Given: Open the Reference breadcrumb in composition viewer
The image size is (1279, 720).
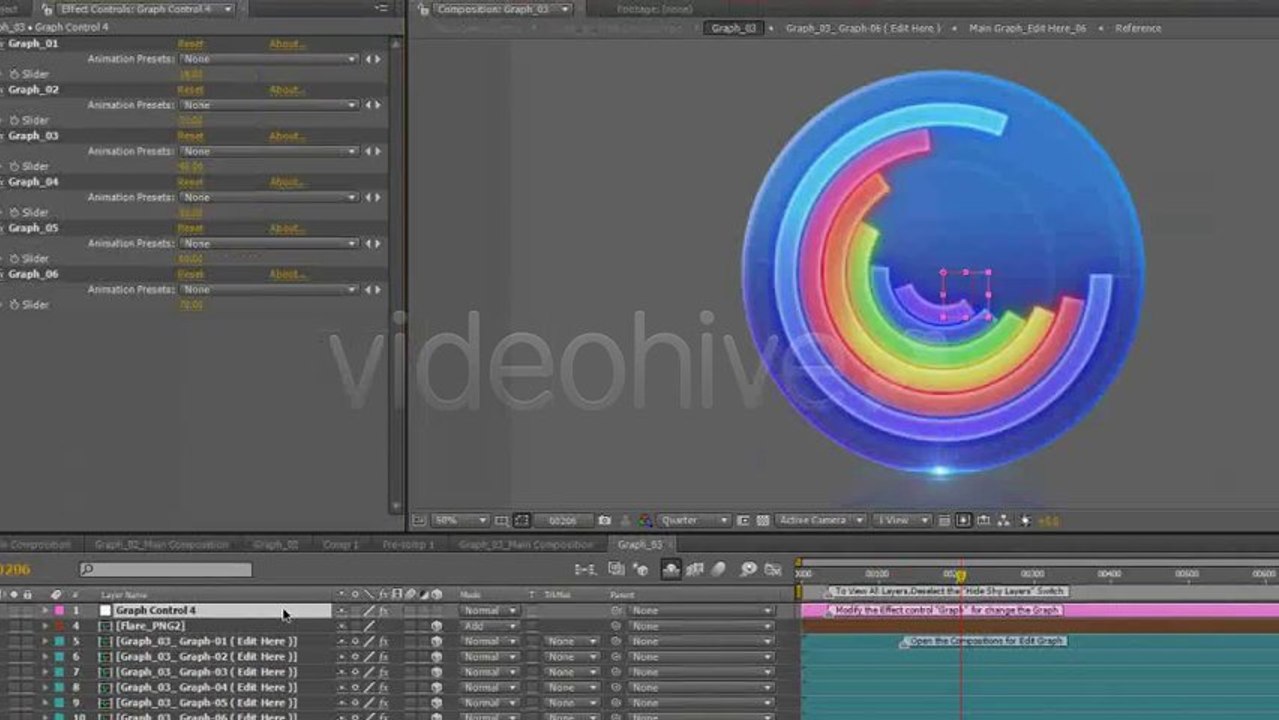Looking at the screenshot, I should pos(1138,28).
